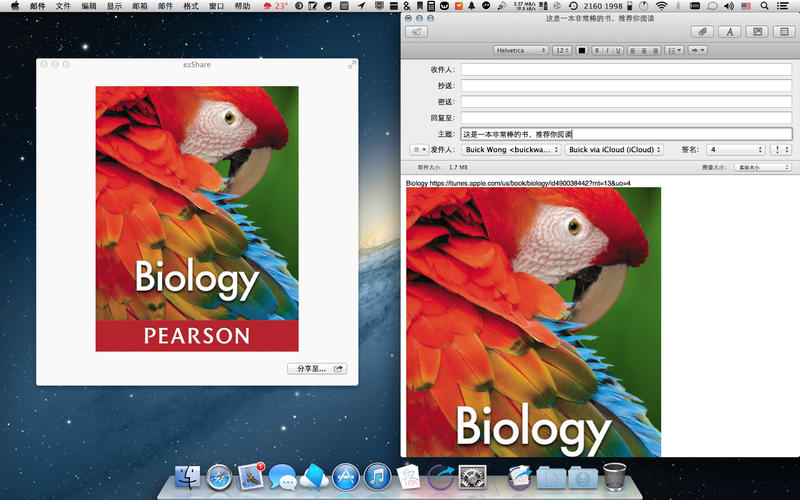This screenshot has height=500, width=800.
Task: Align text right in format bar
Action: tap(655, 50)
